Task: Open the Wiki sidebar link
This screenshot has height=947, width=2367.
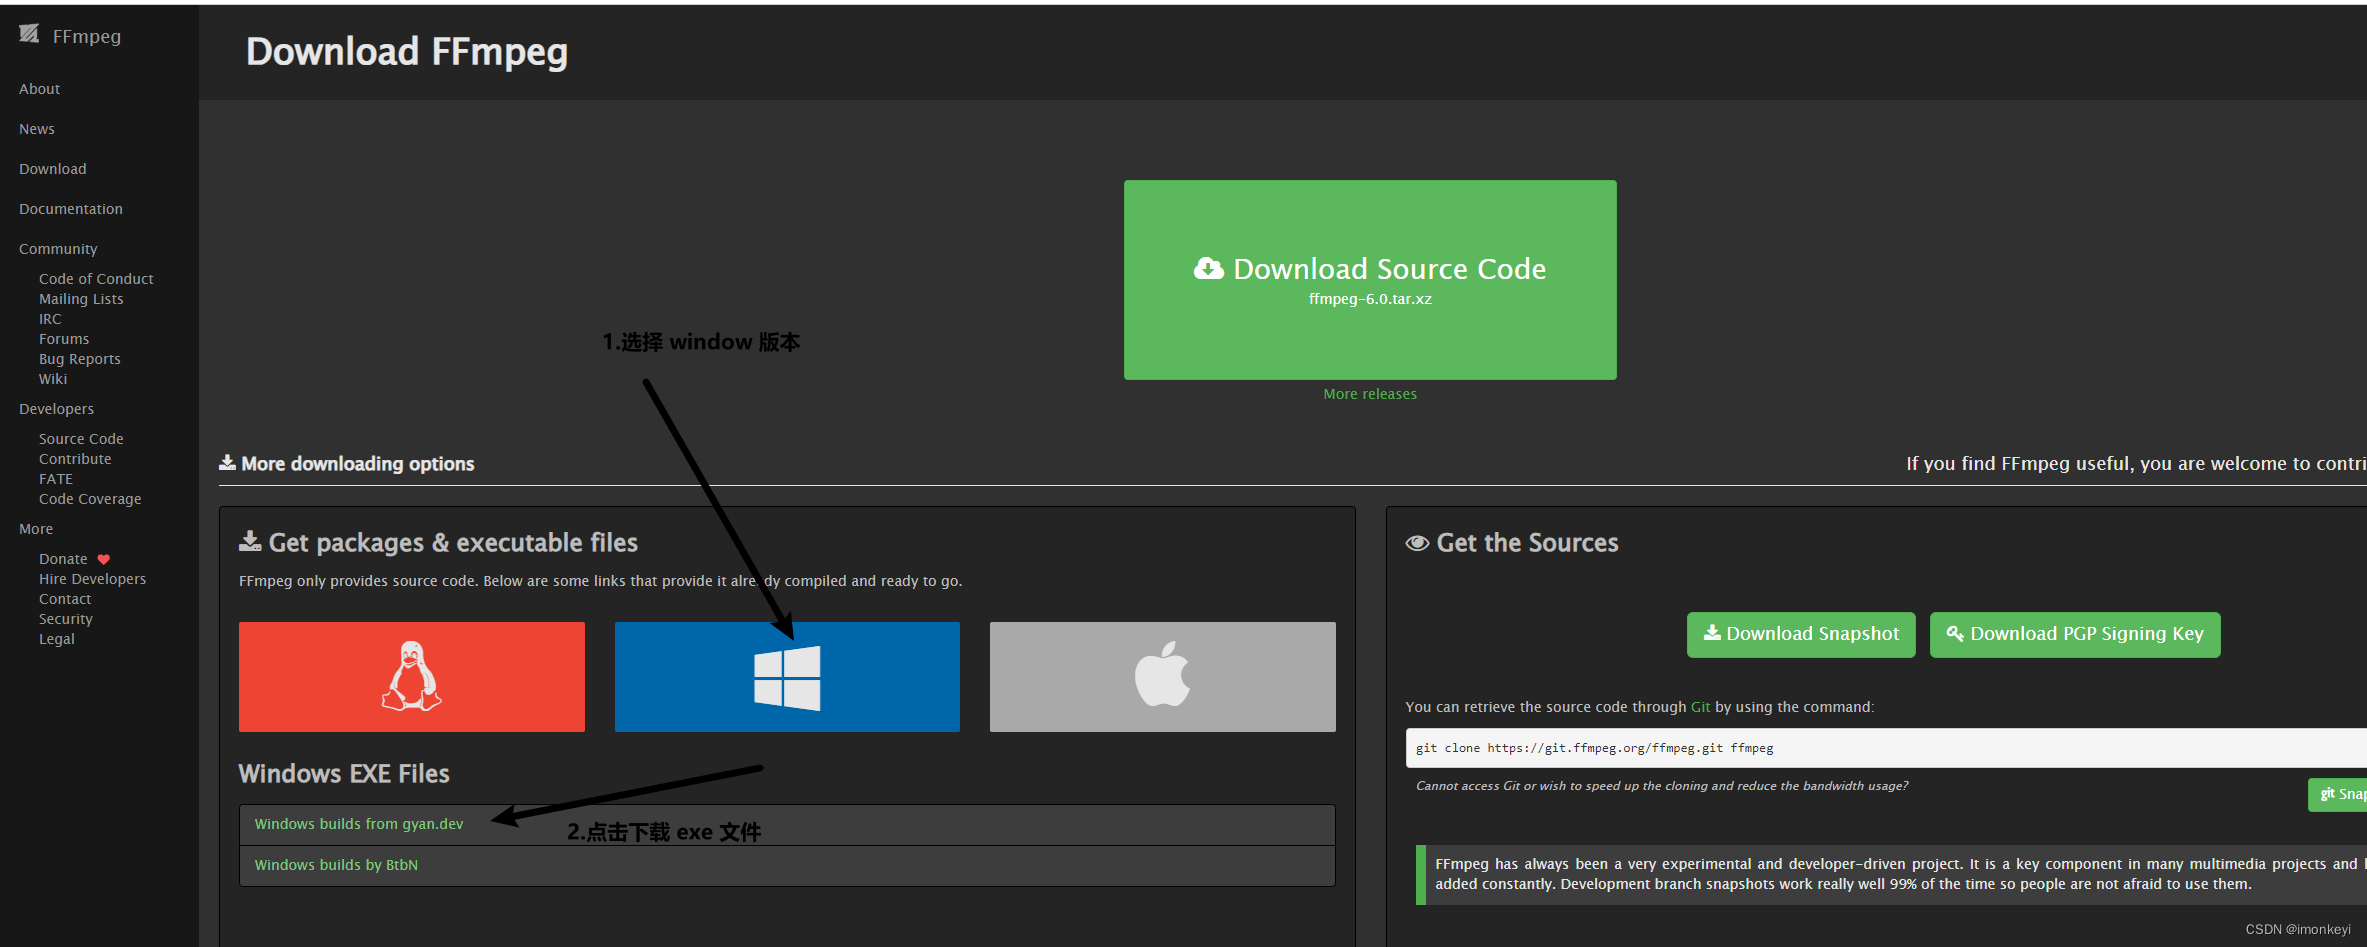Action: point(53,379)
